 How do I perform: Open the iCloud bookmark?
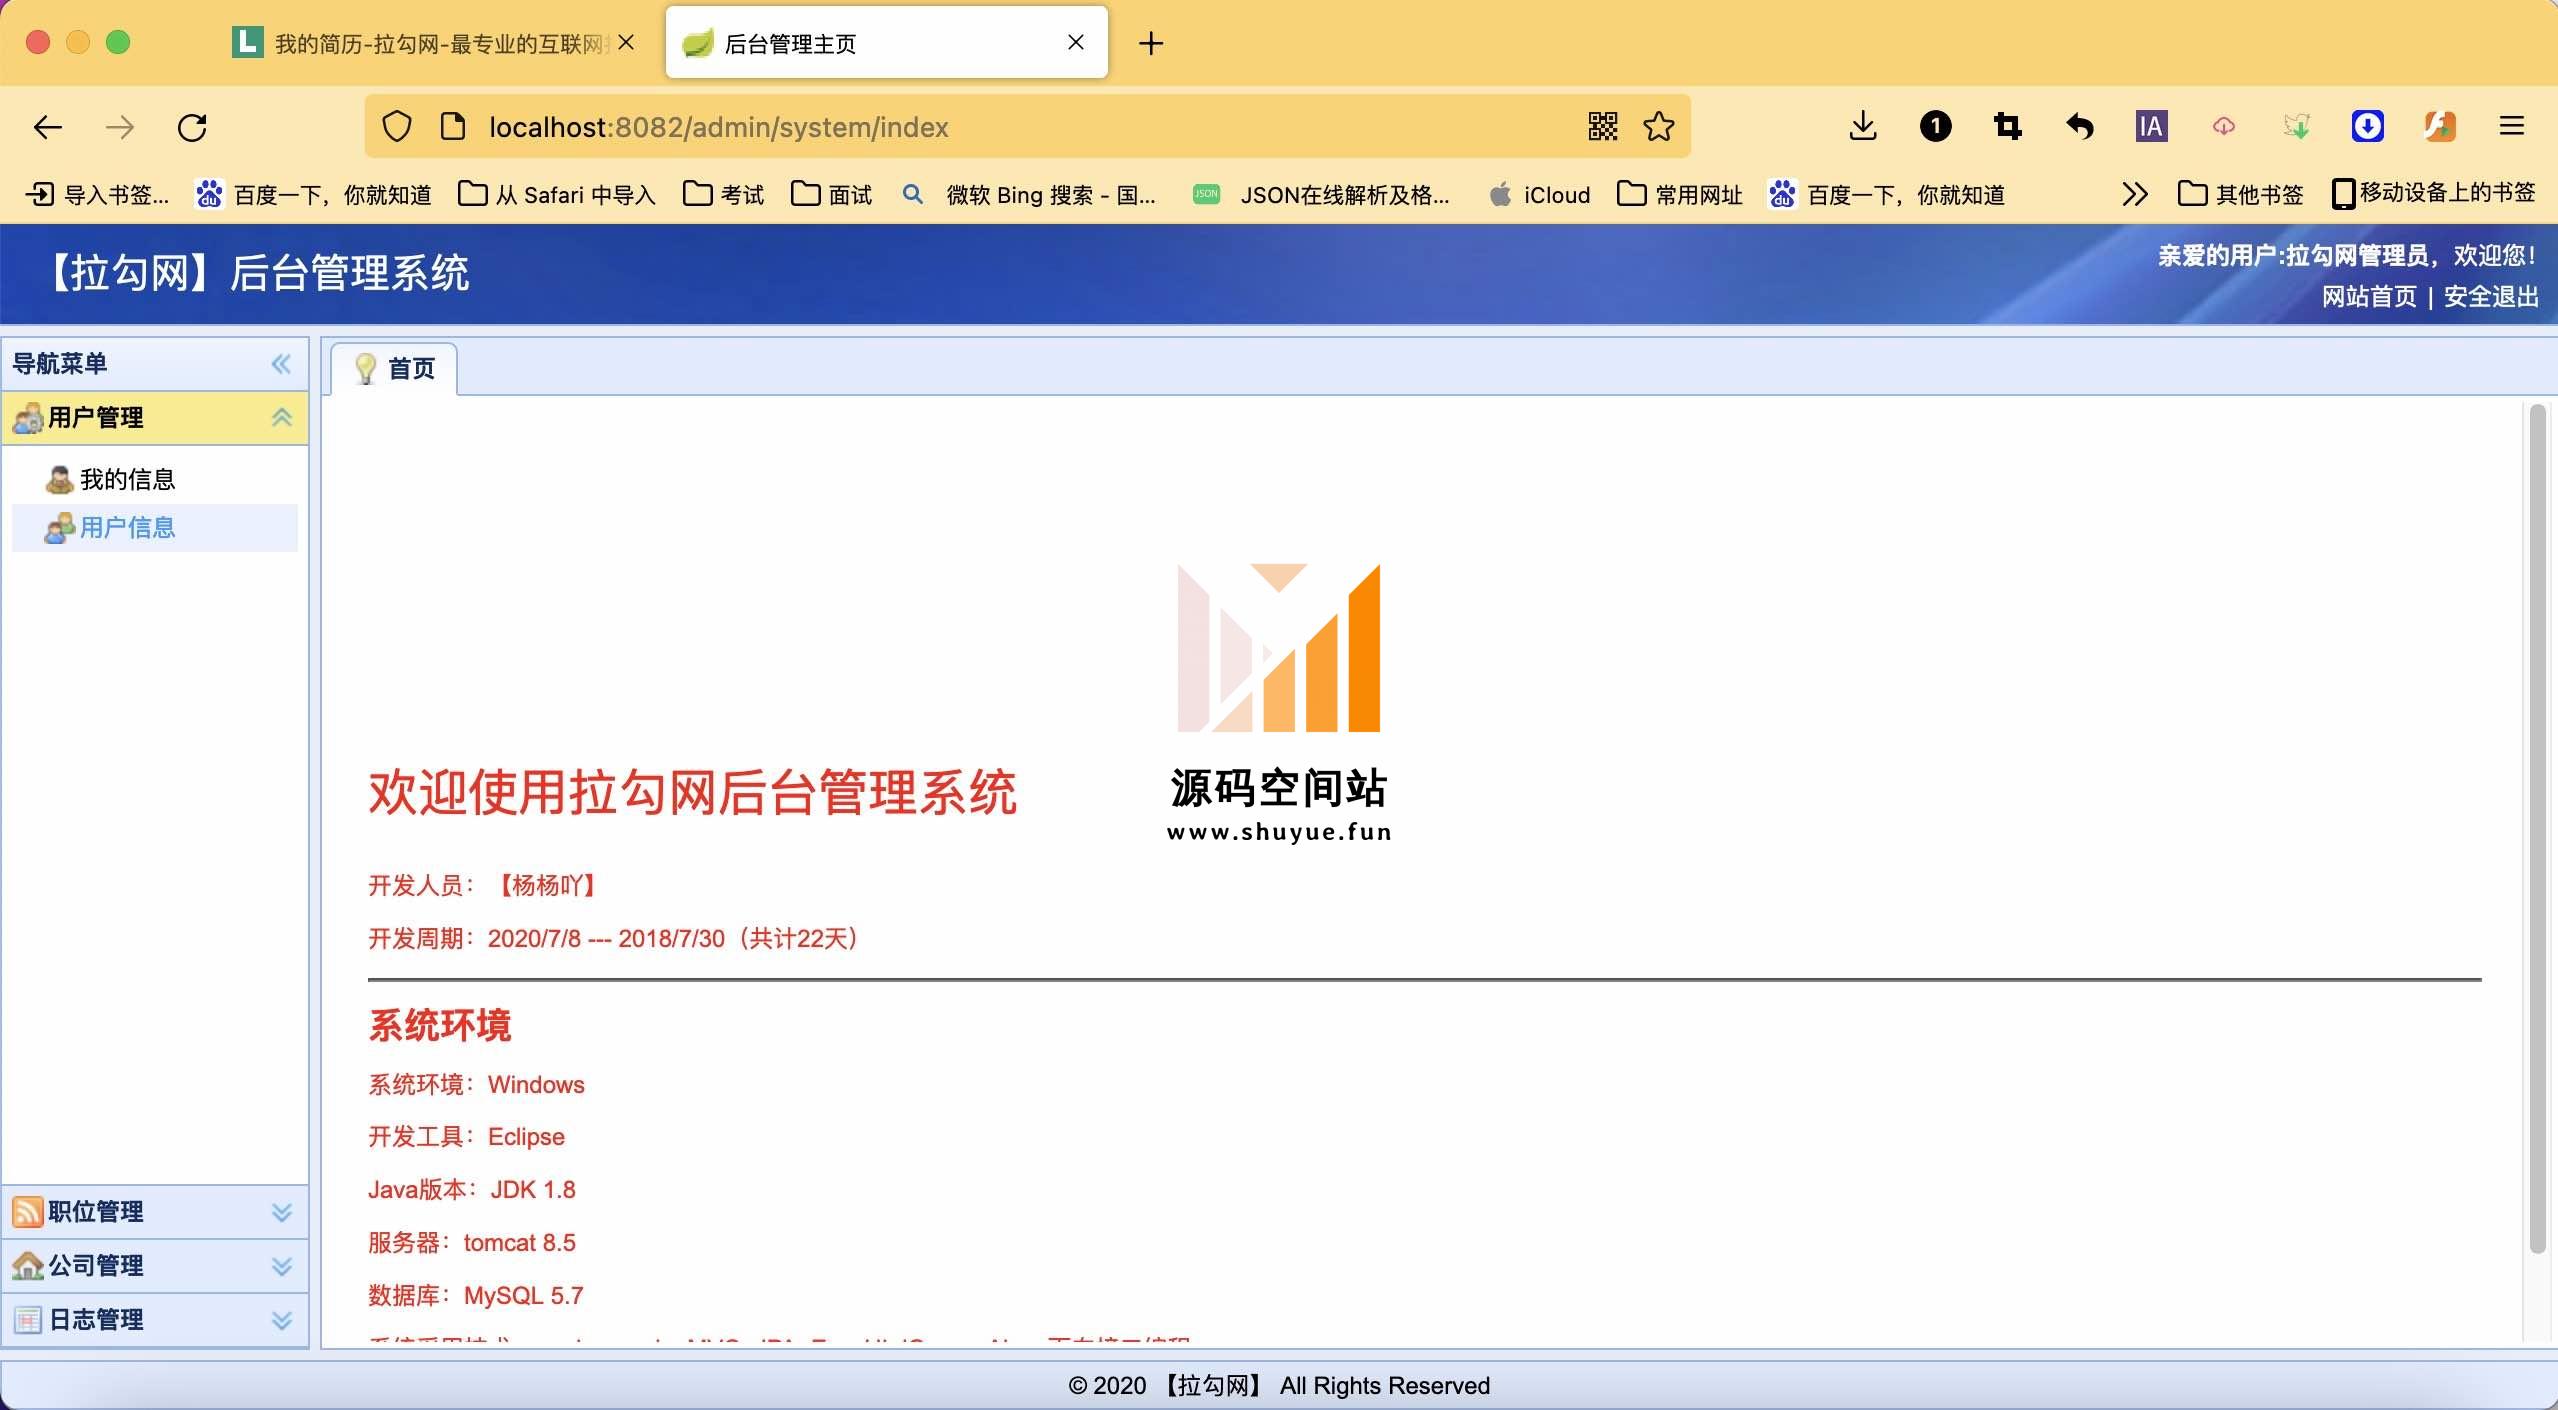tap(1539, 194)
